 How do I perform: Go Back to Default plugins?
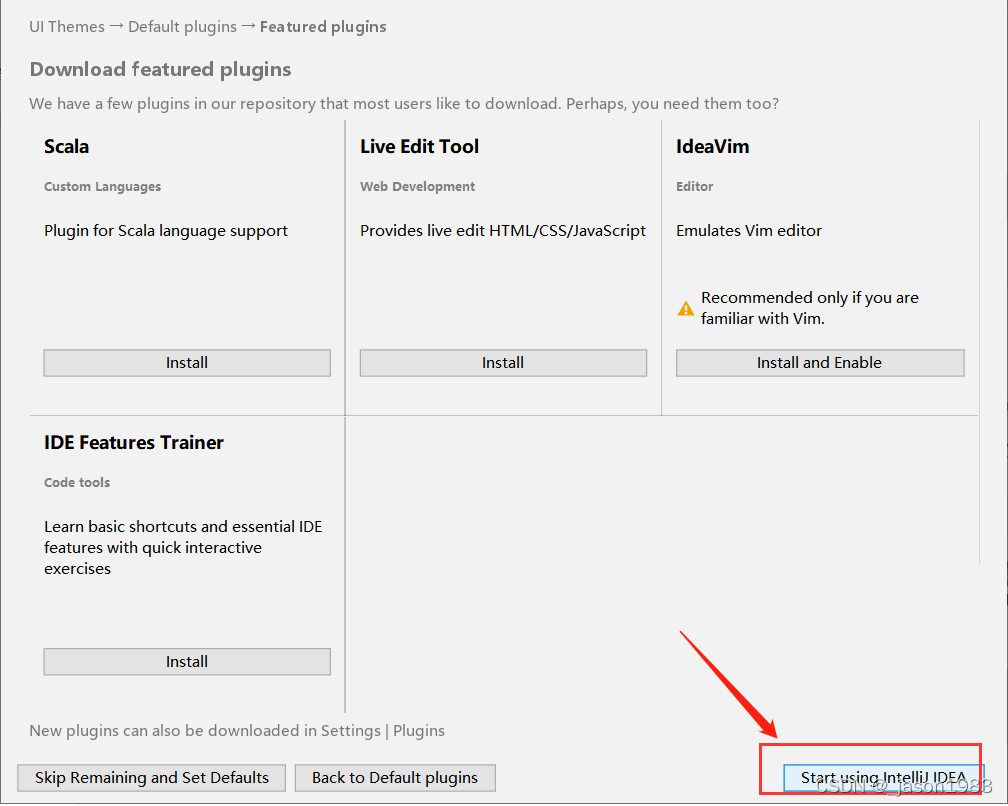tap(395, 778)
